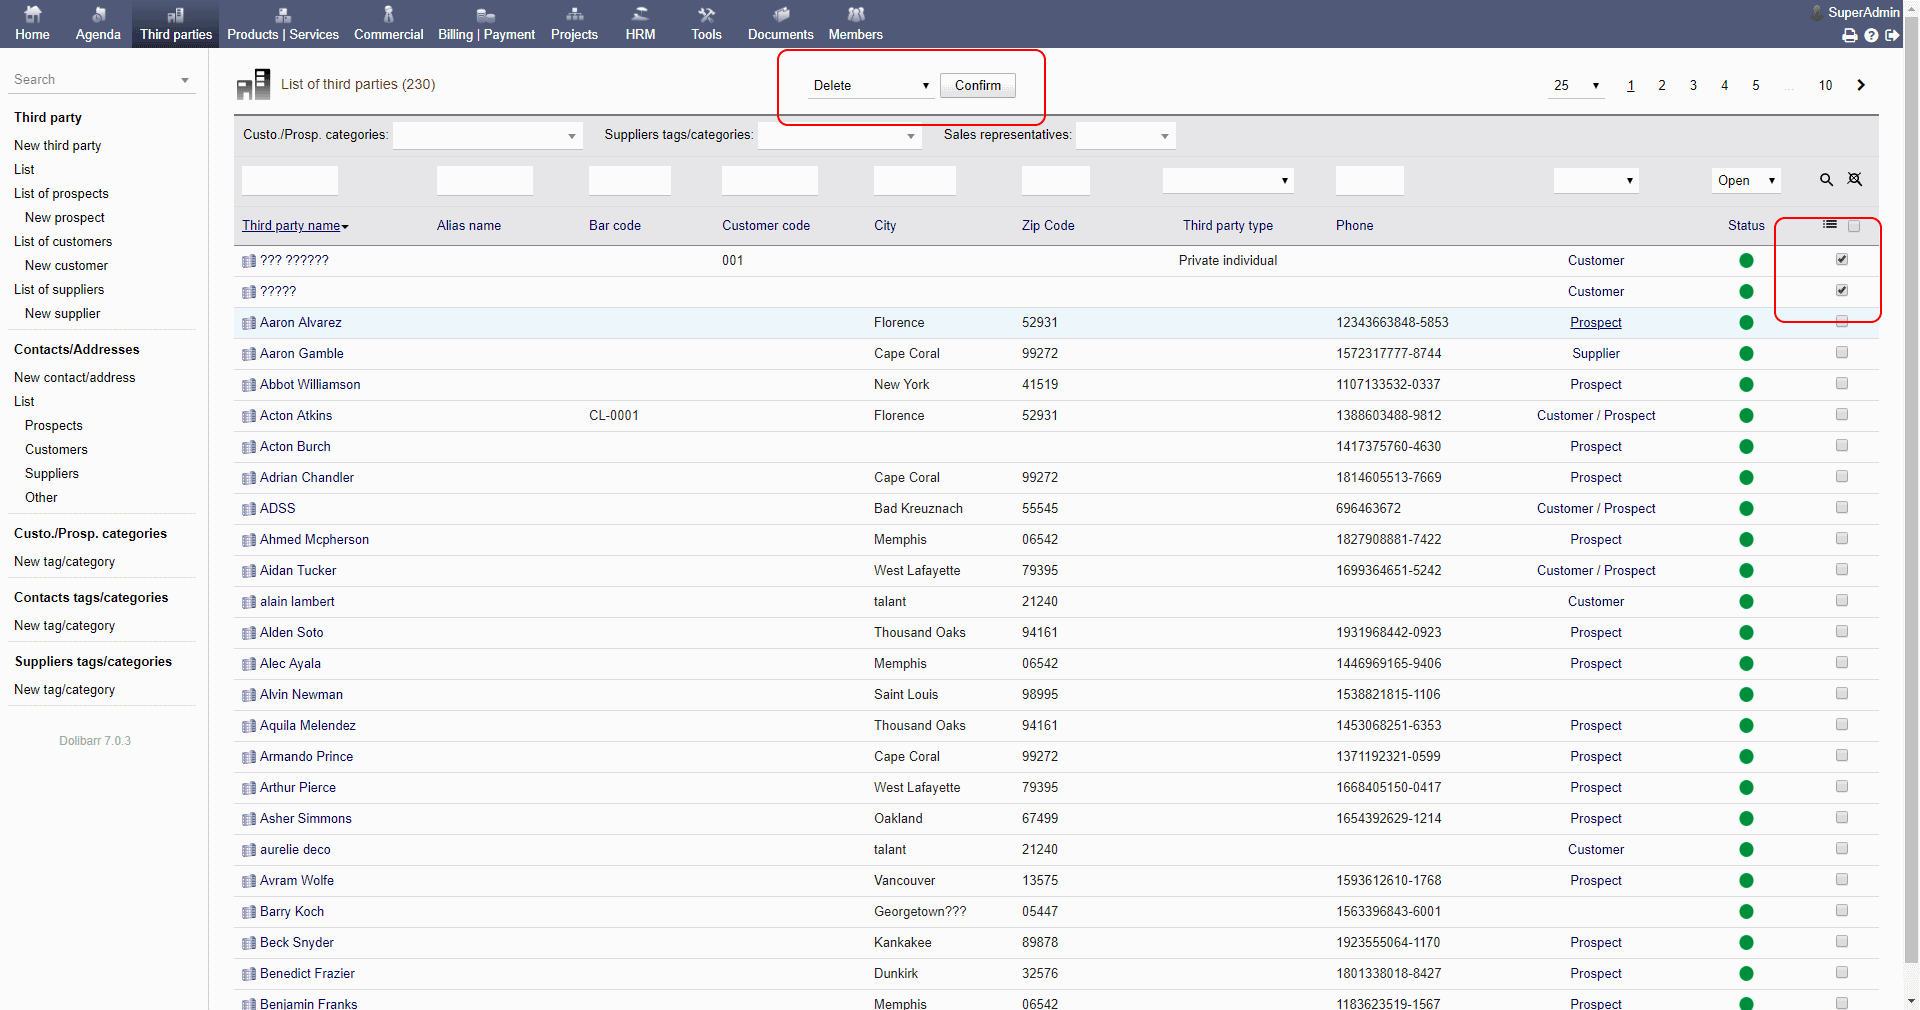Viewport: 1920px width, 1010px height.
Task: Open the Members module icon
Action: pyautogui.click(x=855, y=14)
